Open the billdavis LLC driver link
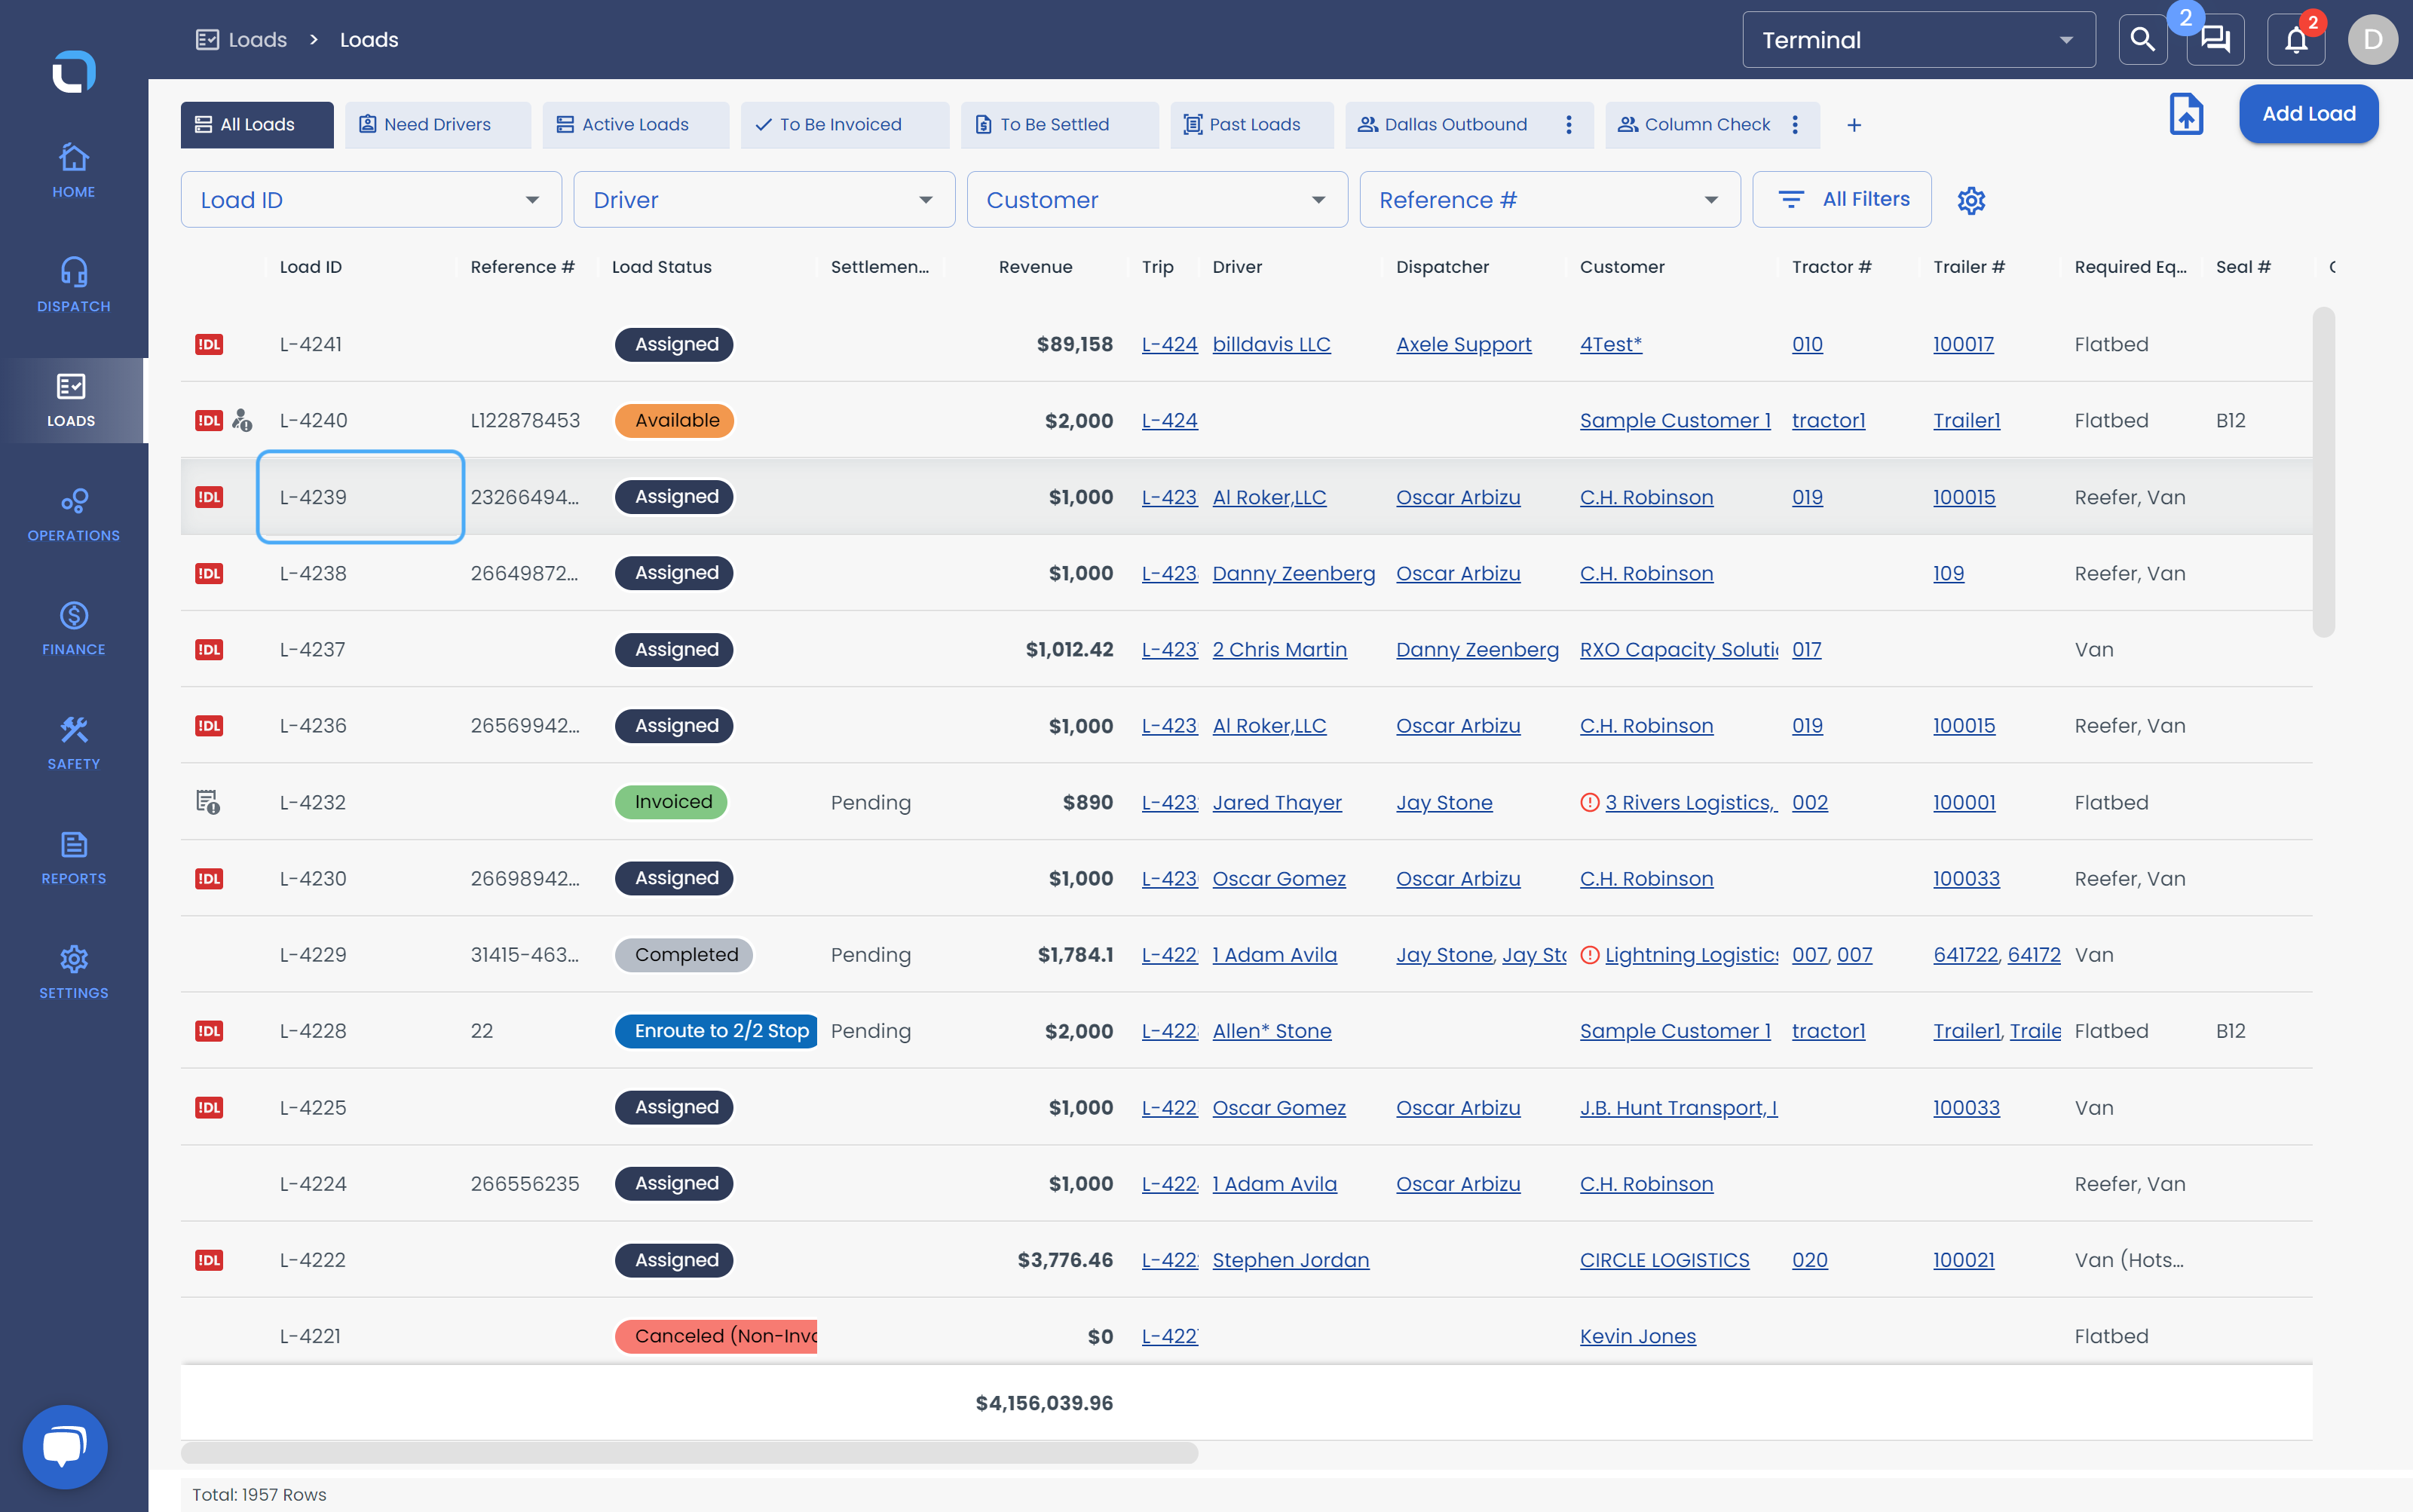The height and width of the screenshot is (1512, 2413). 1271,344
